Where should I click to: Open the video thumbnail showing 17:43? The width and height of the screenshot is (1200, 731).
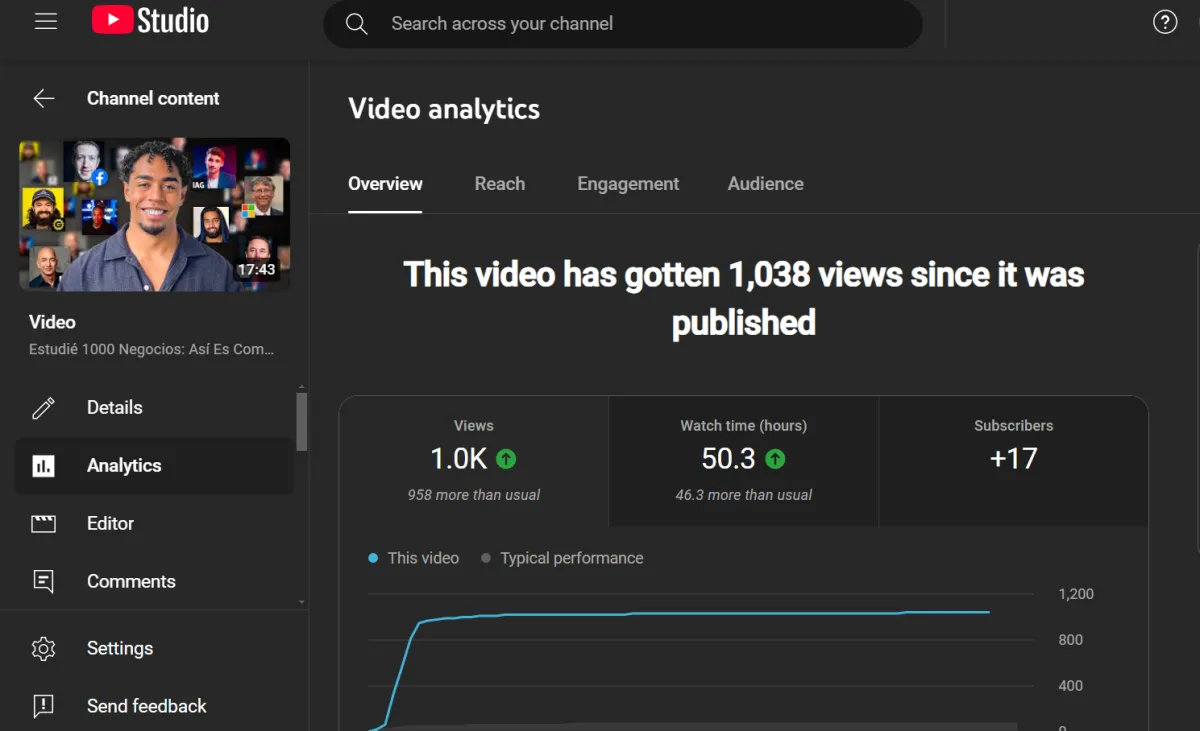[x=155, y=214]
